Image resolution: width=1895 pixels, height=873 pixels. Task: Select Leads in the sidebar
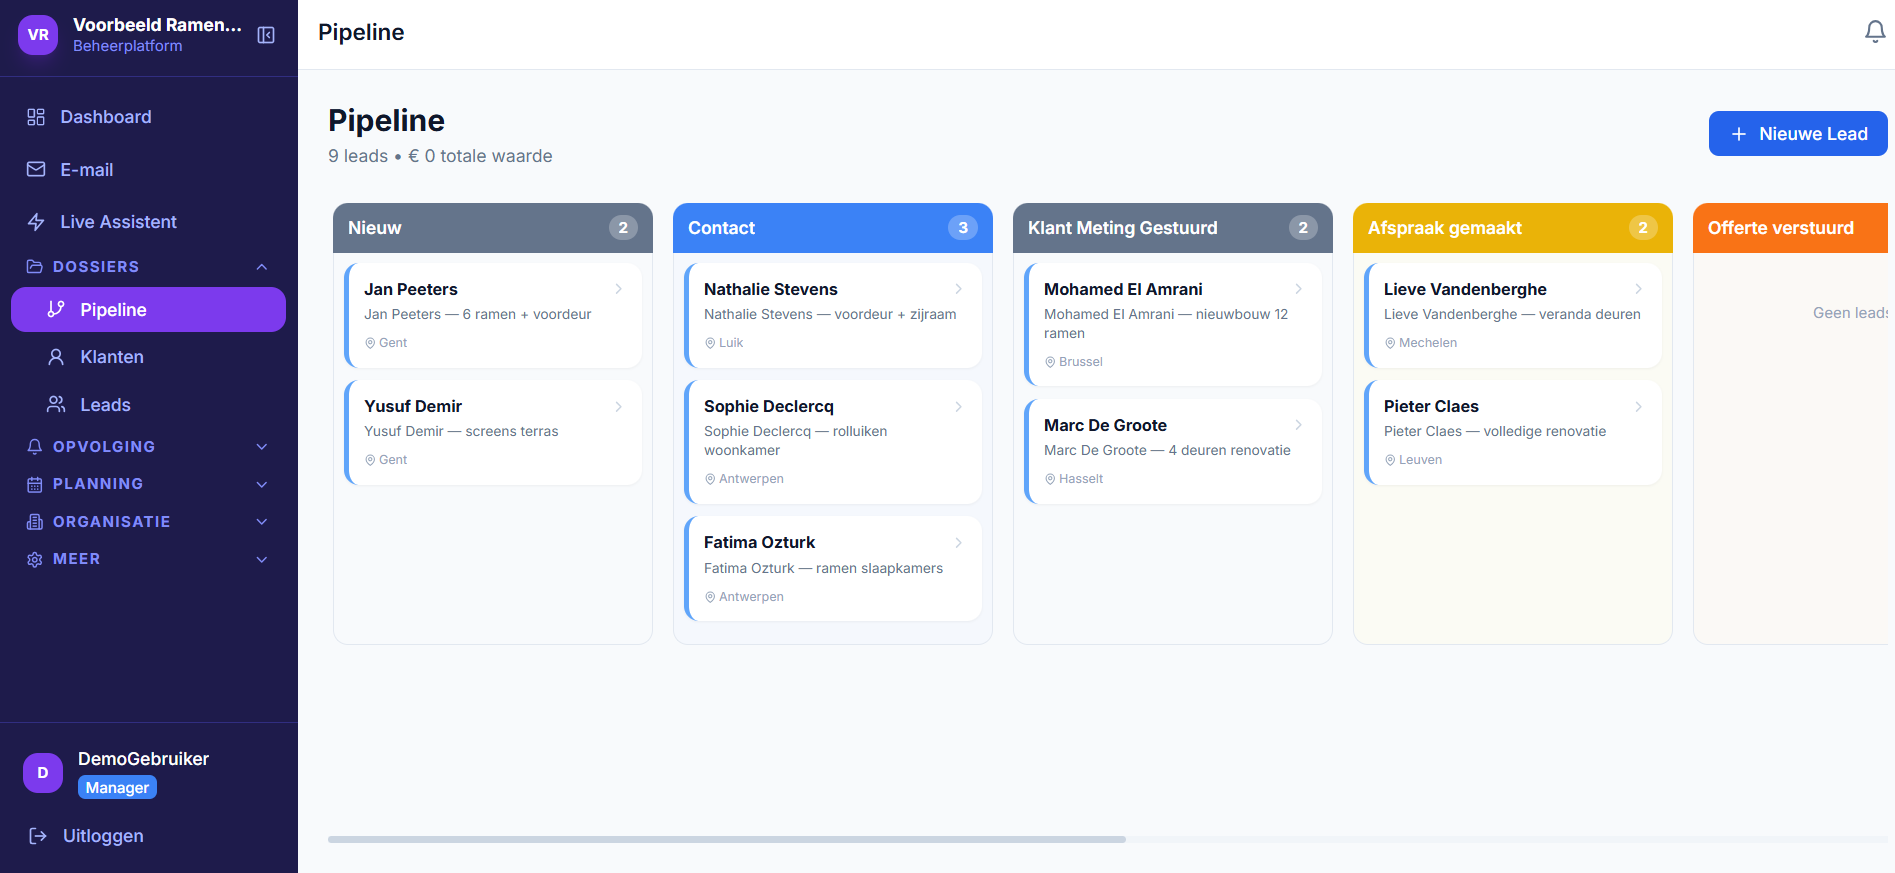(x=148, y=405)
